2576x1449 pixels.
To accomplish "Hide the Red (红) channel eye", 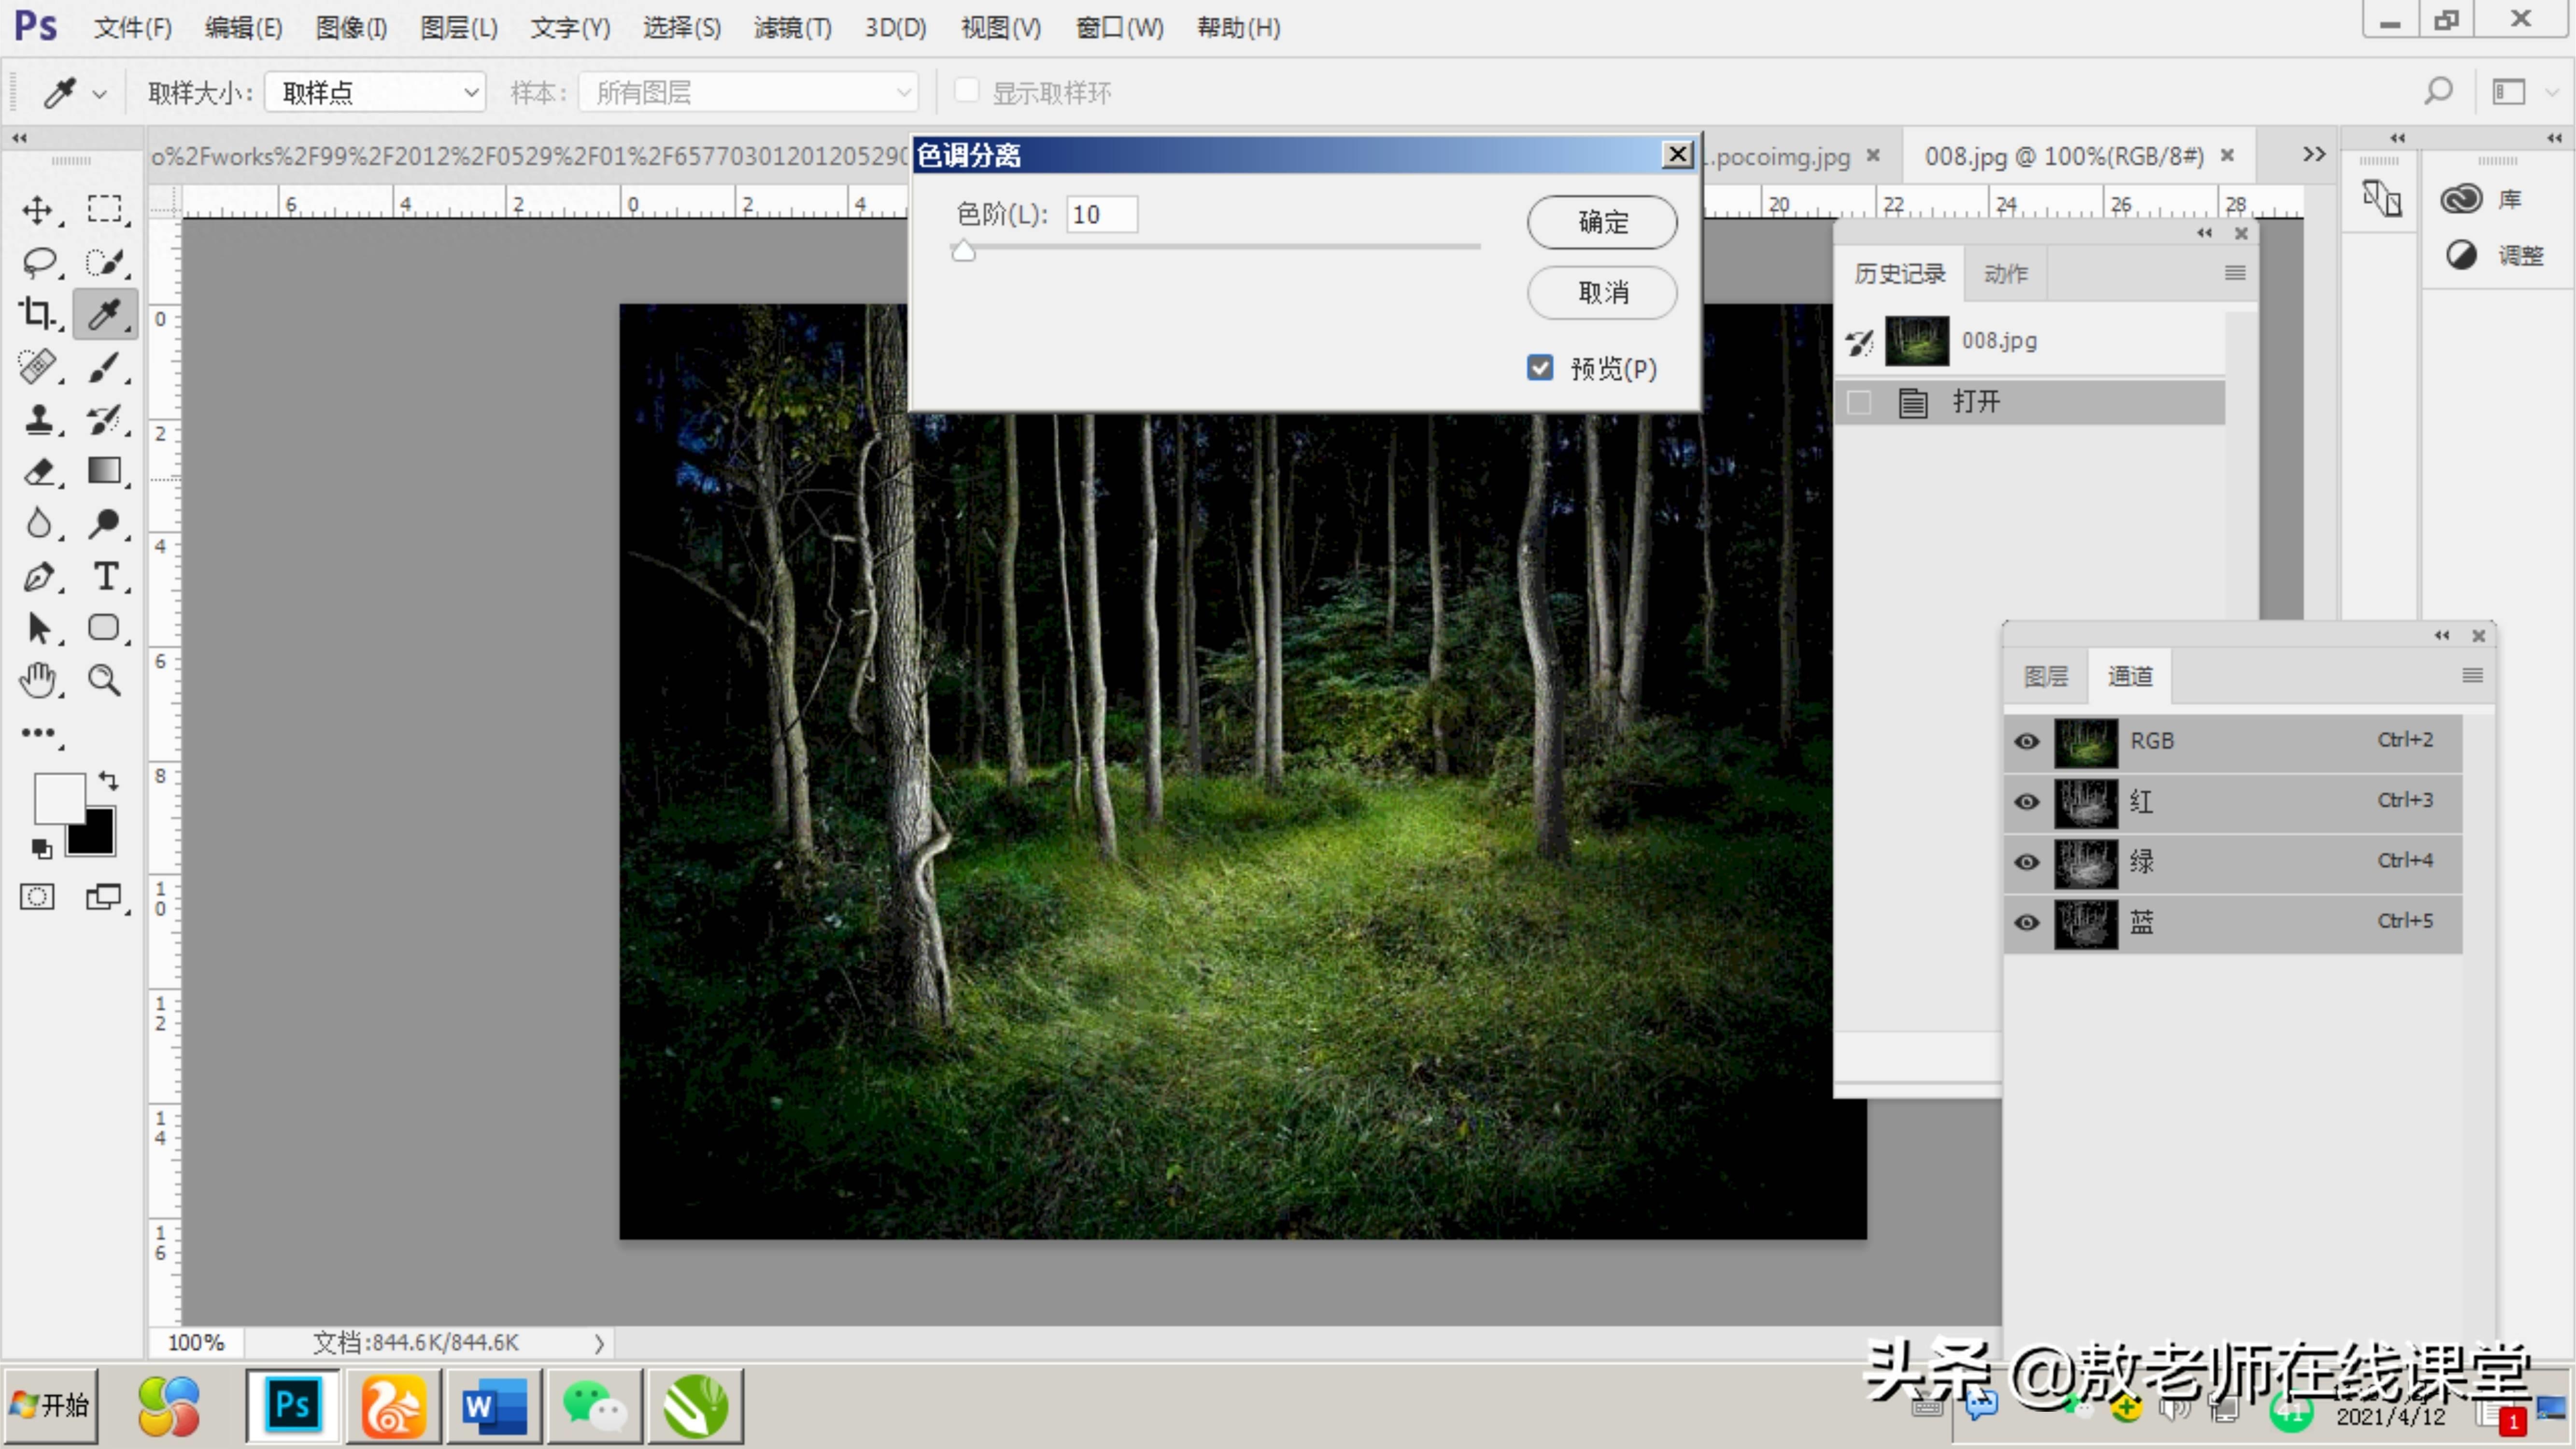I will pos(2027,802).
